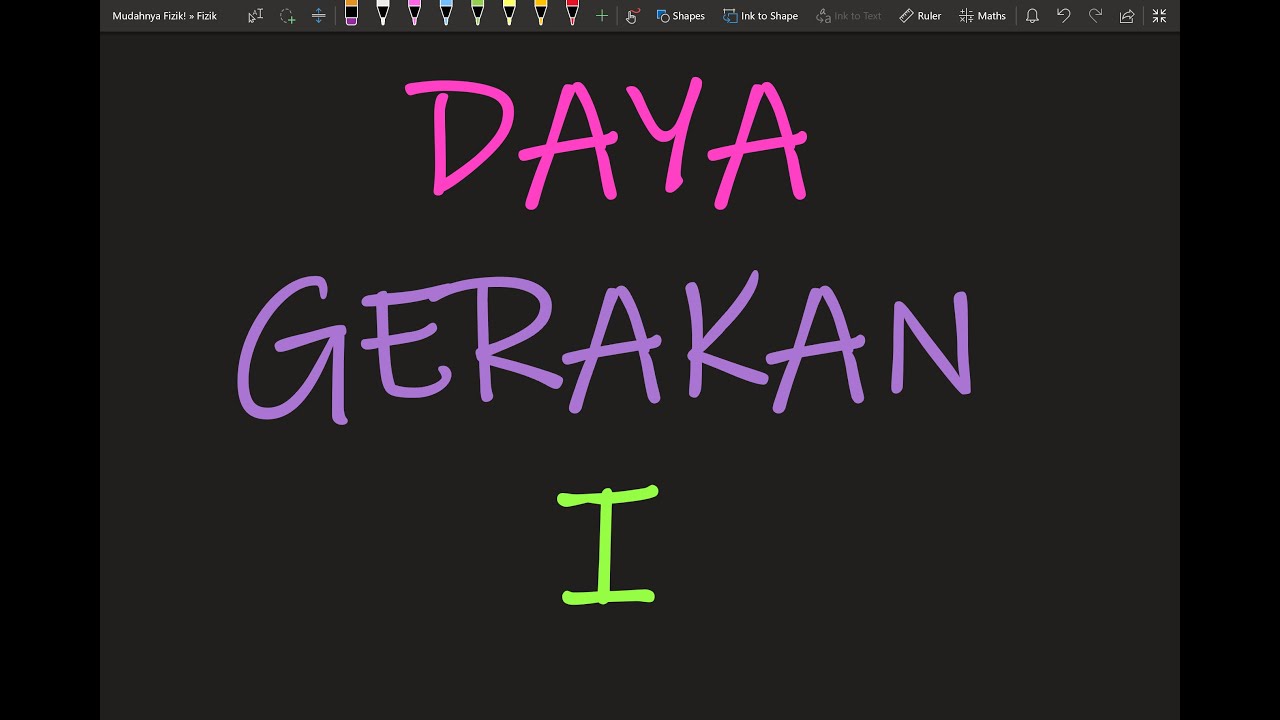
Task: Pick the yellow pen
Action: pyautogui.click(x=509, y=14)
